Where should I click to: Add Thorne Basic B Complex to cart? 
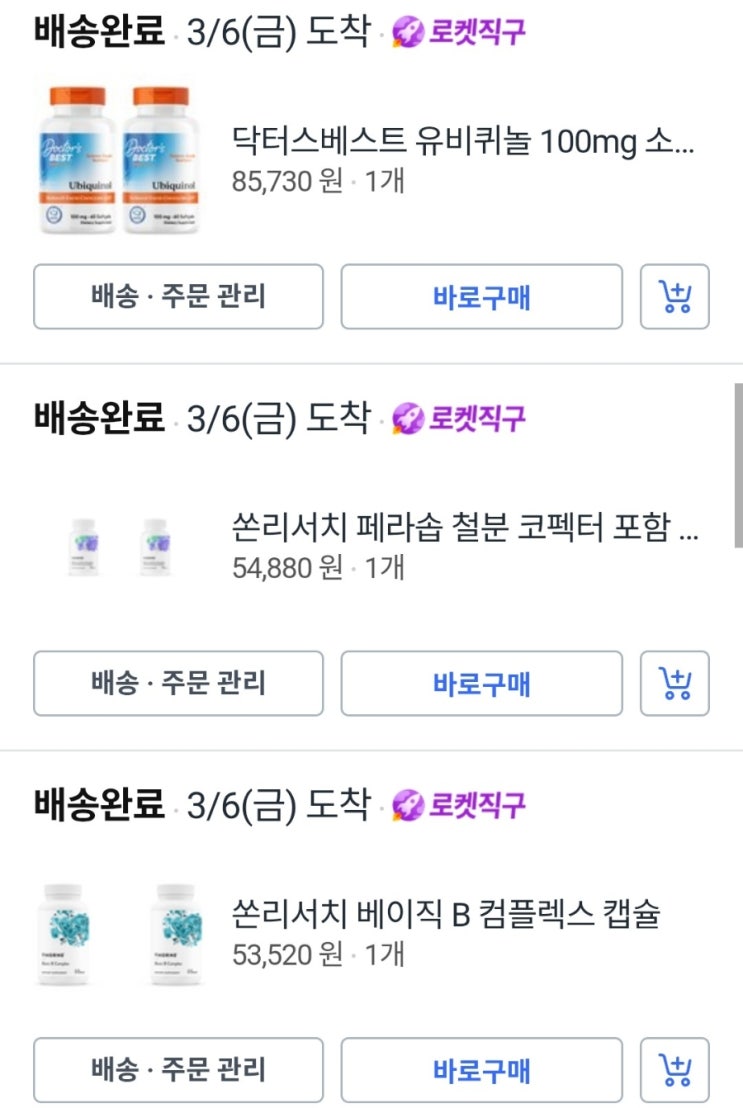675,1071
